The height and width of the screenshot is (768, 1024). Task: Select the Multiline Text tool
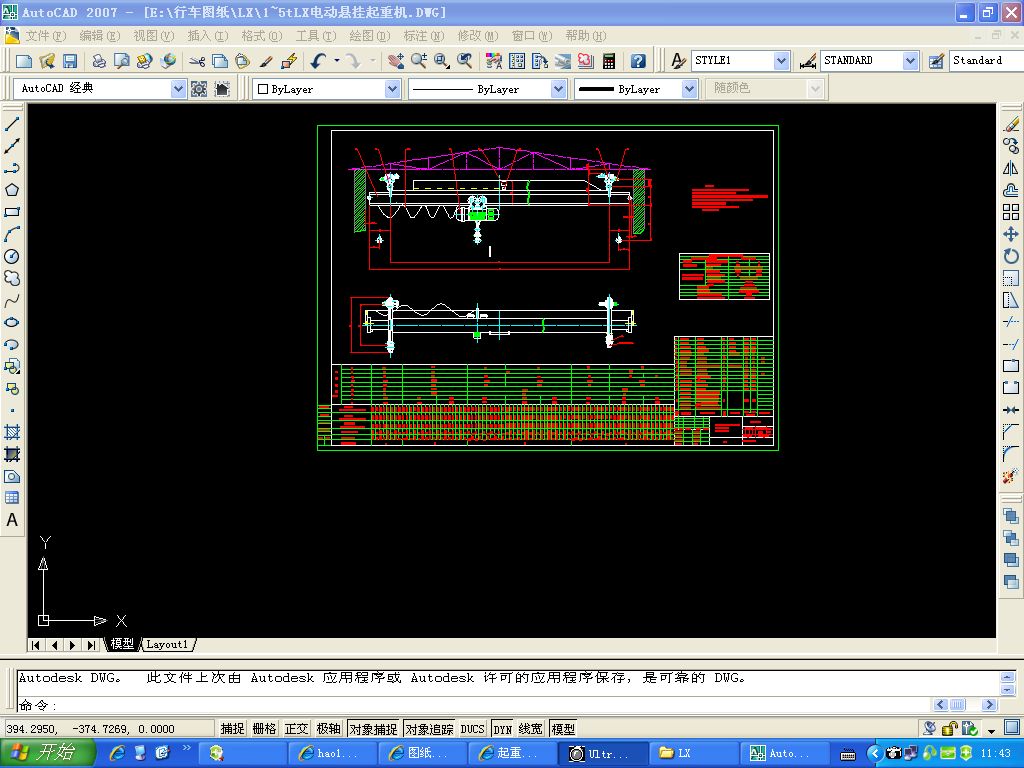click(12, 520)
